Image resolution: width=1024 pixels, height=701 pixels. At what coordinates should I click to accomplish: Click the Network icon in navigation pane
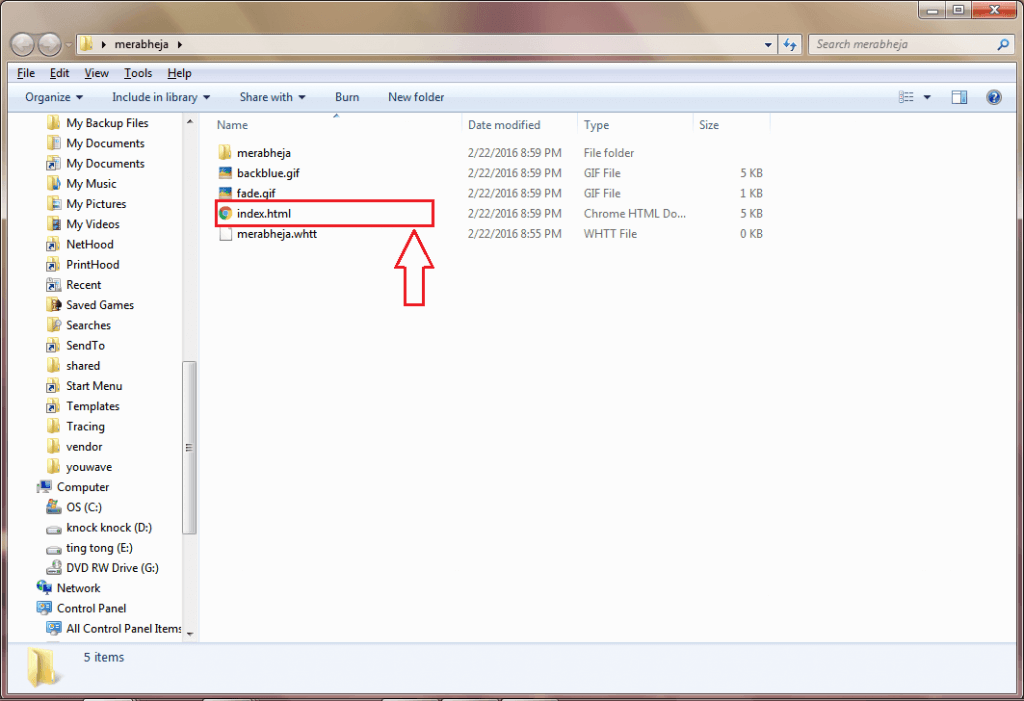[44, 588]
